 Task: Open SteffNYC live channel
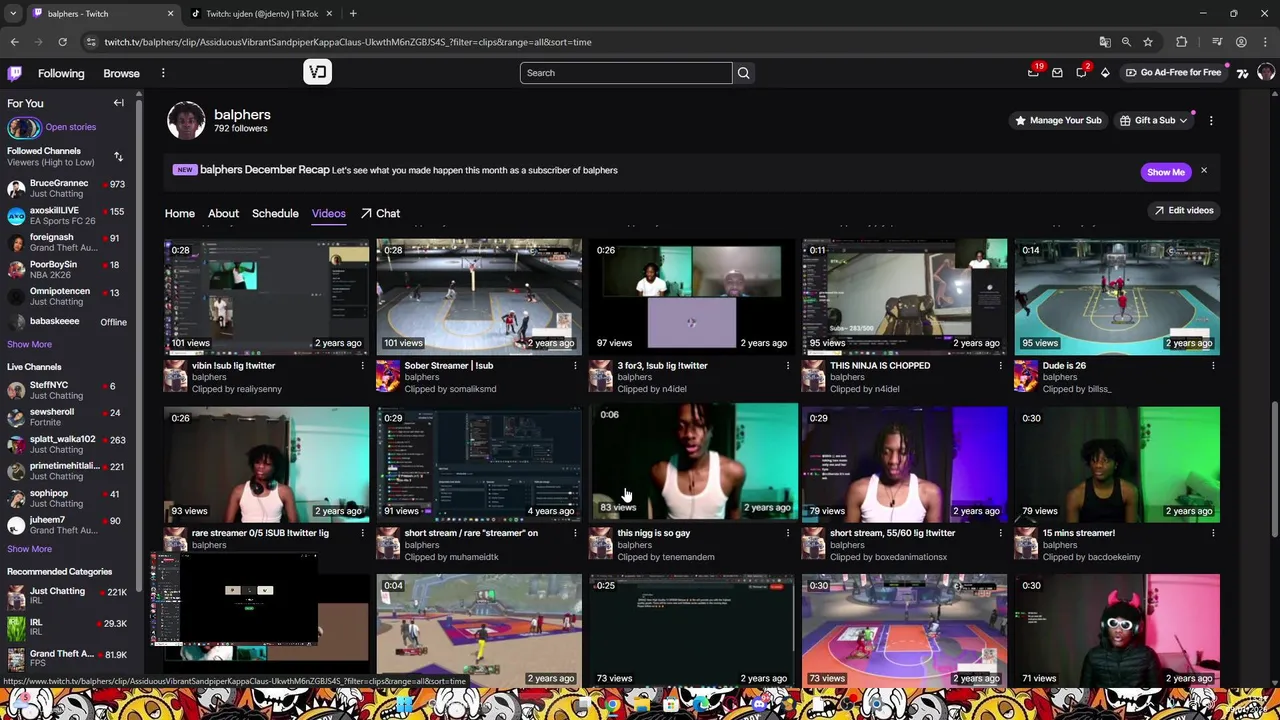(x=66, y=390)
